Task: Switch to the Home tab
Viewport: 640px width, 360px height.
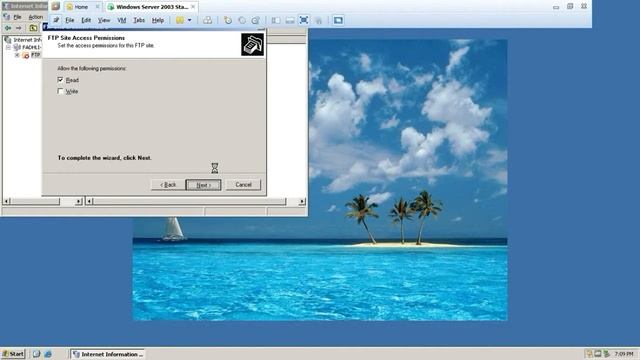Action: coord(81,7)
